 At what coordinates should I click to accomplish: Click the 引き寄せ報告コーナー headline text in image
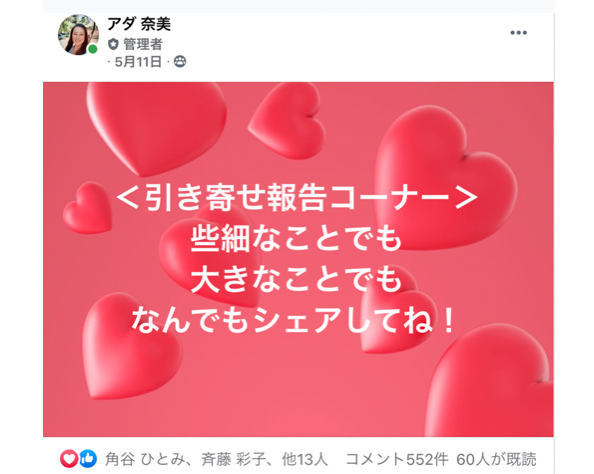[x=297, y=197]
